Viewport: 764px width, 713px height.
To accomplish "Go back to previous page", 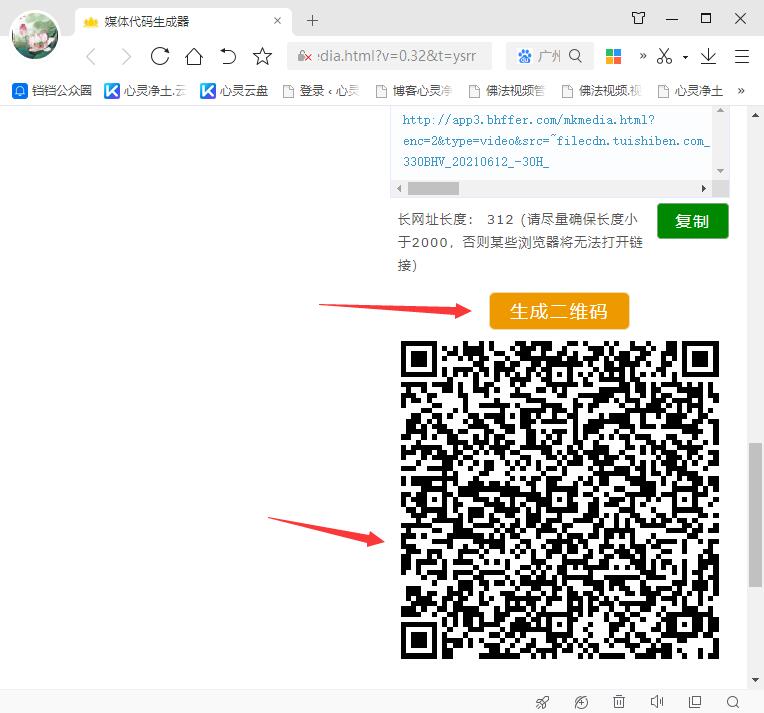I will tap(91, 57).
